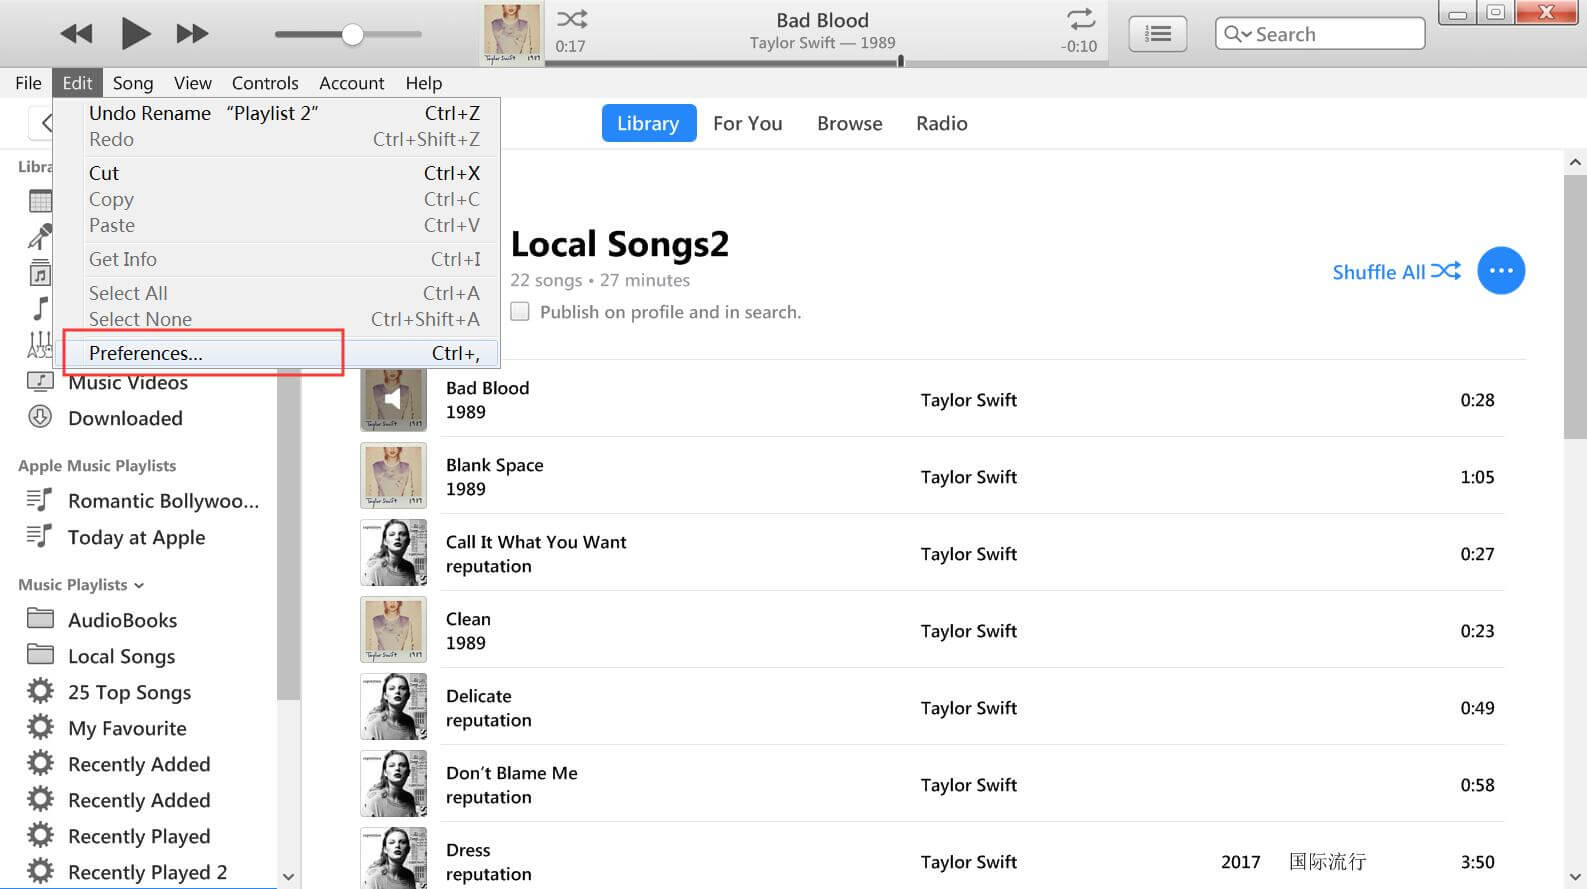The width and height of the screenshot is (1587, 889).
Task: Open the Controls menu
Action: (265, 83)
